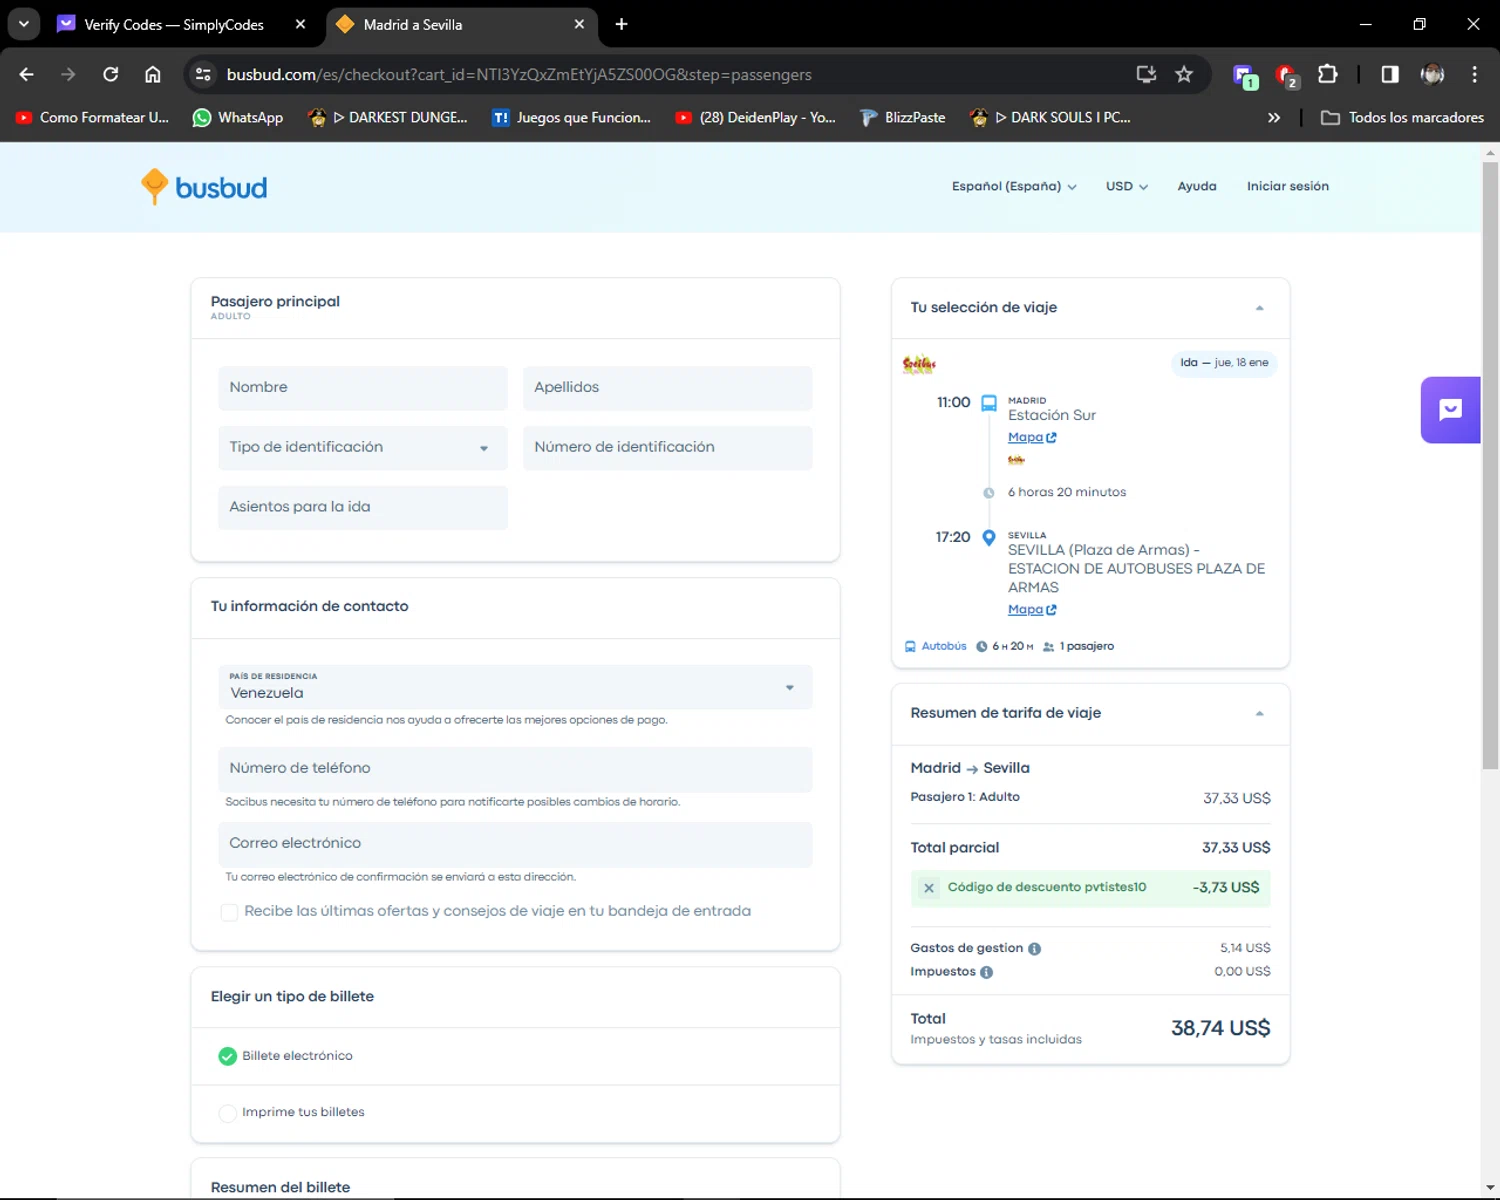
Task: Select Billete electrónico option
Action: pyautogui.click(x=228, y=1056)
